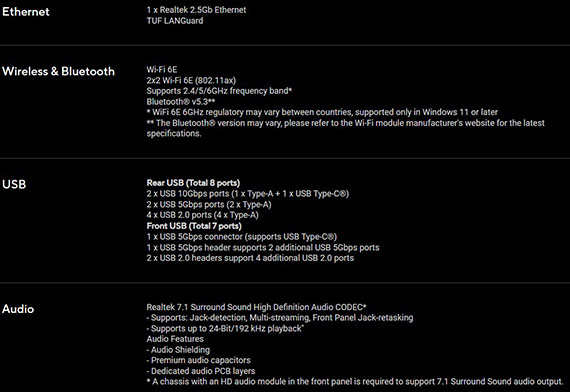Click the Wi-Fi 6E line
The width and height of the screenshot is (570, 392).
coord(162,69)
